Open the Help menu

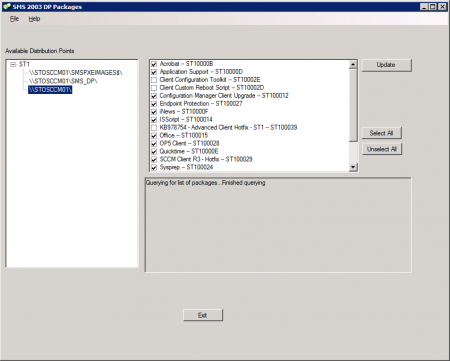coord(34,19)
